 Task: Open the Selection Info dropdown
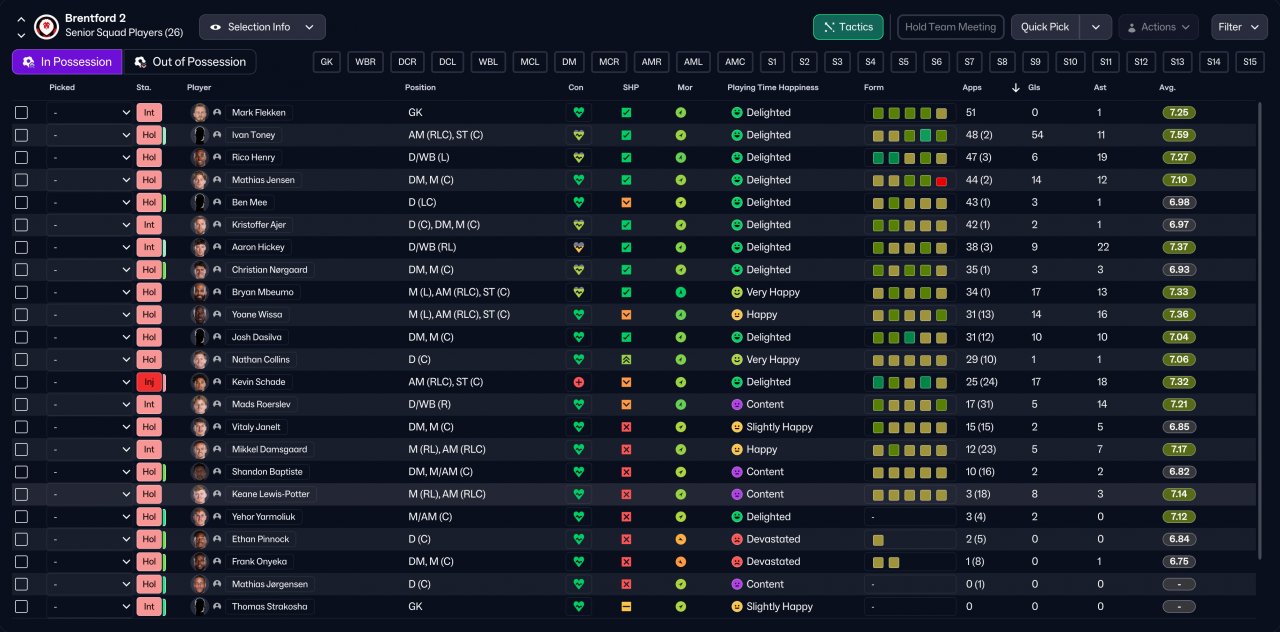pos(262,27)
